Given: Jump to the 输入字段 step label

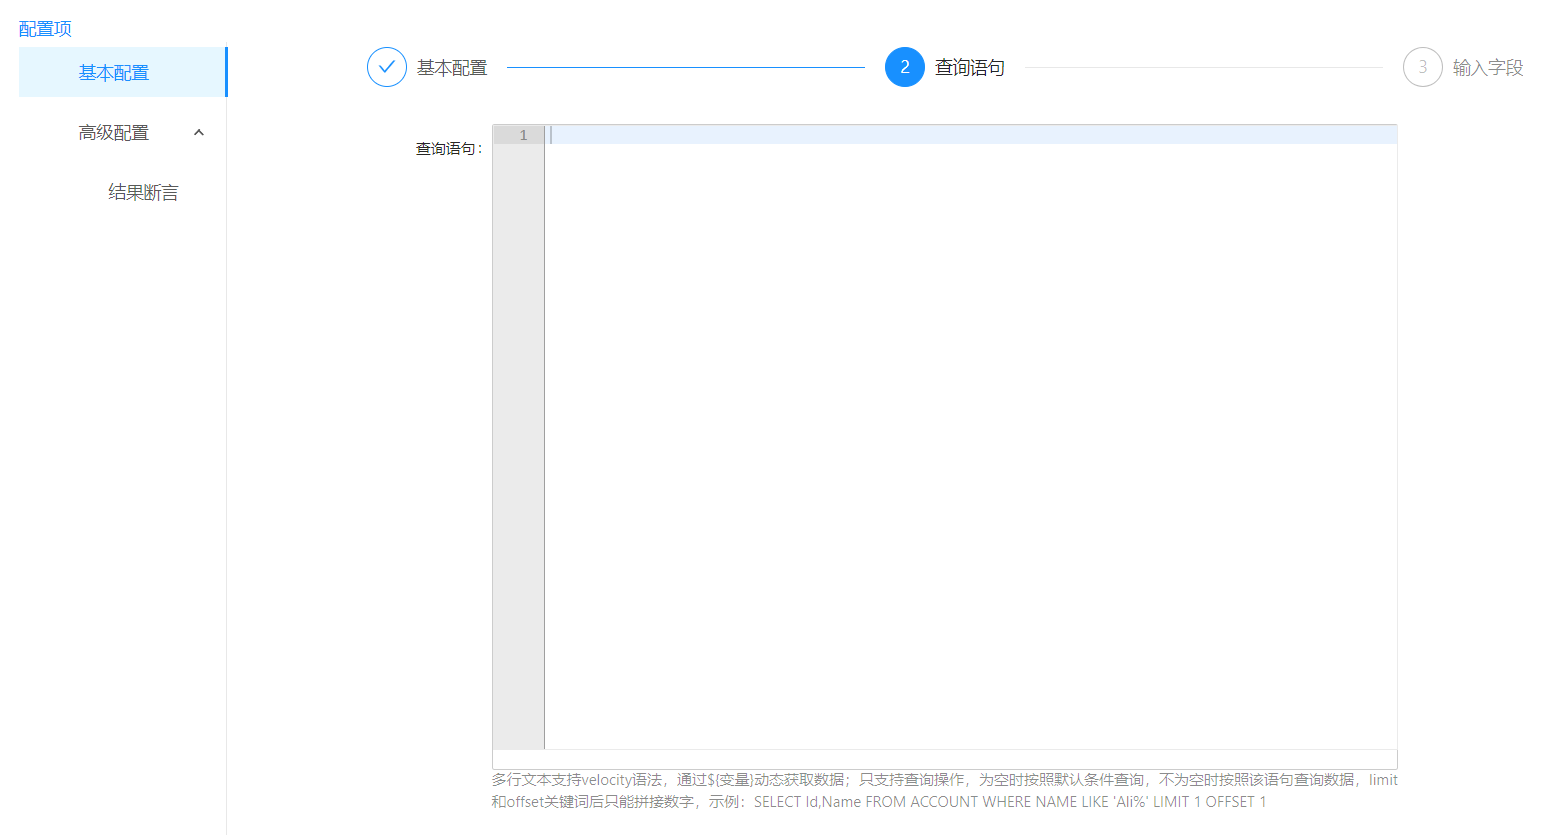Looking at the screenshot, I should [x=1487, y=68].
